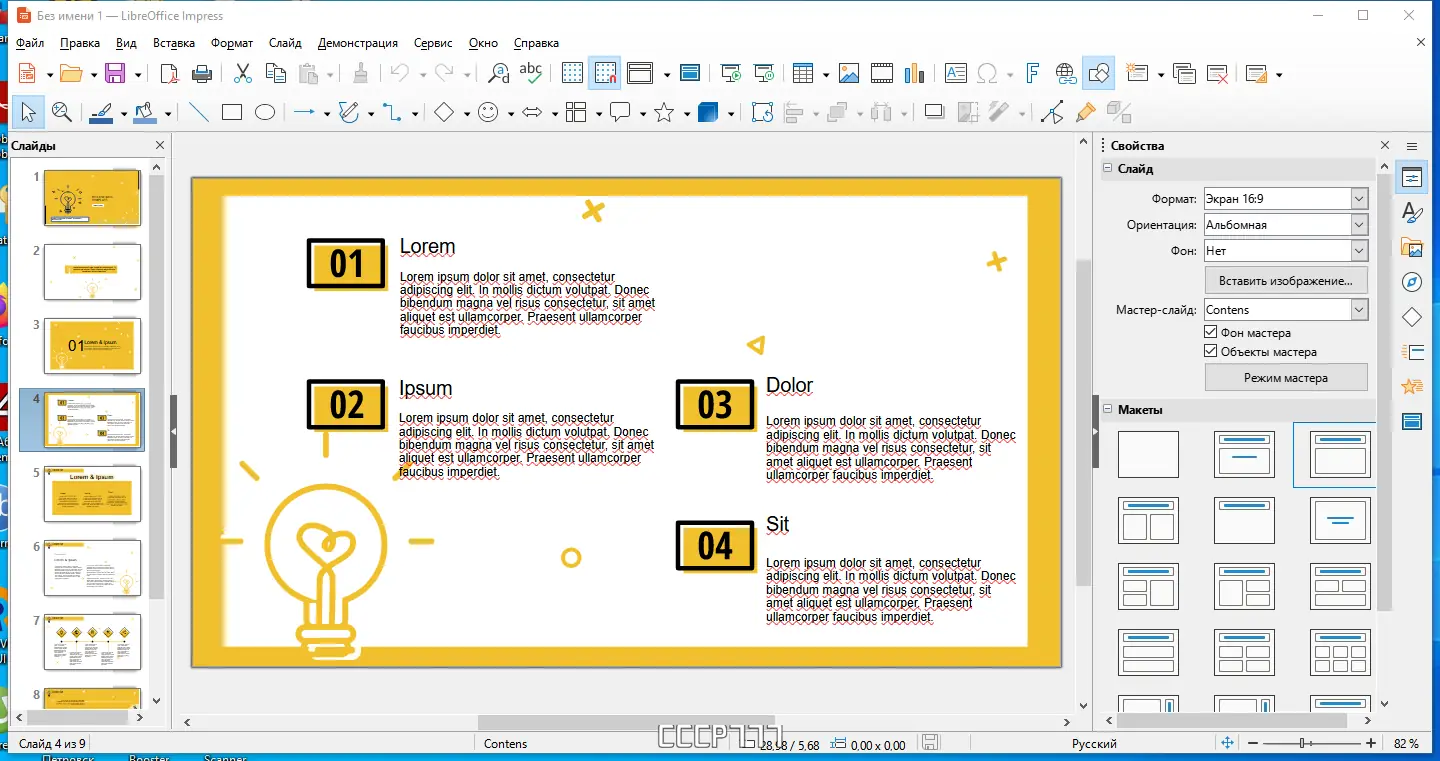Screen dimensions: 1440x761
Task: Uncheck the 'Фон мастера' checkbox
Action: pos(1212,333)
